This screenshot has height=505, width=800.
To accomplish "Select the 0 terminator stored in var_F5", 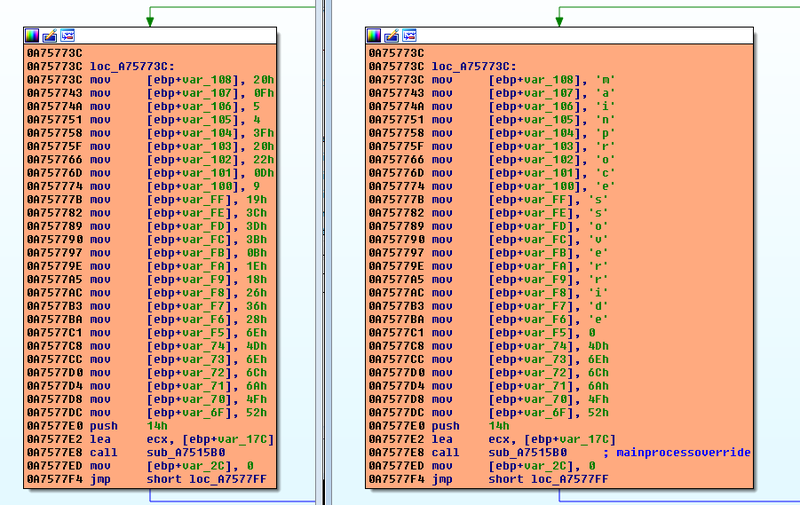I will click(592, 333).
